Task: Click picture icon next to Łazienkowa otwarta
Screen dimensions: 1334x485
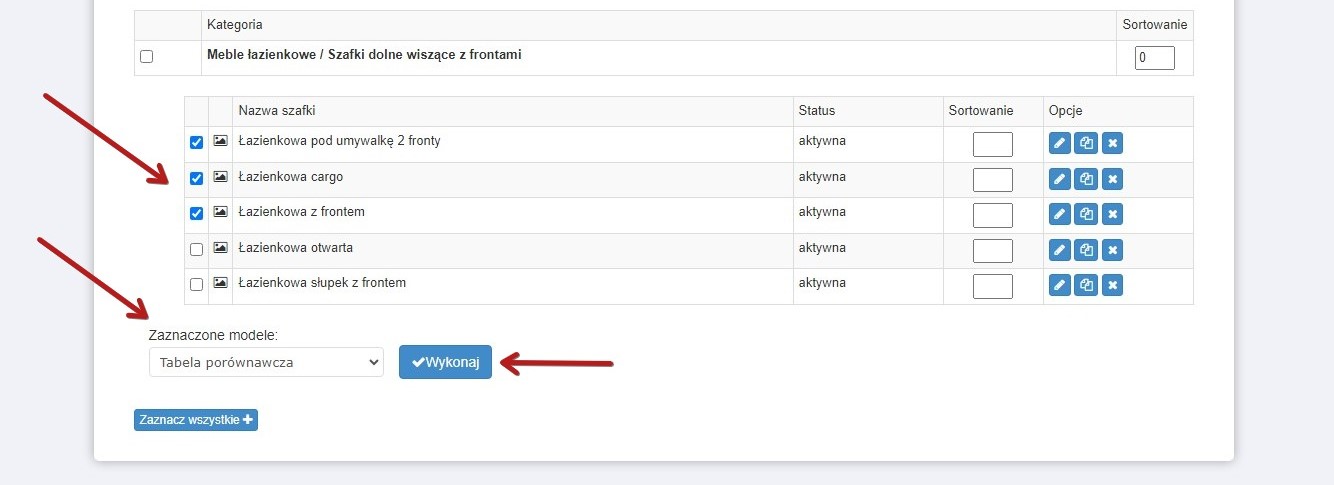Action: point(220,248)
